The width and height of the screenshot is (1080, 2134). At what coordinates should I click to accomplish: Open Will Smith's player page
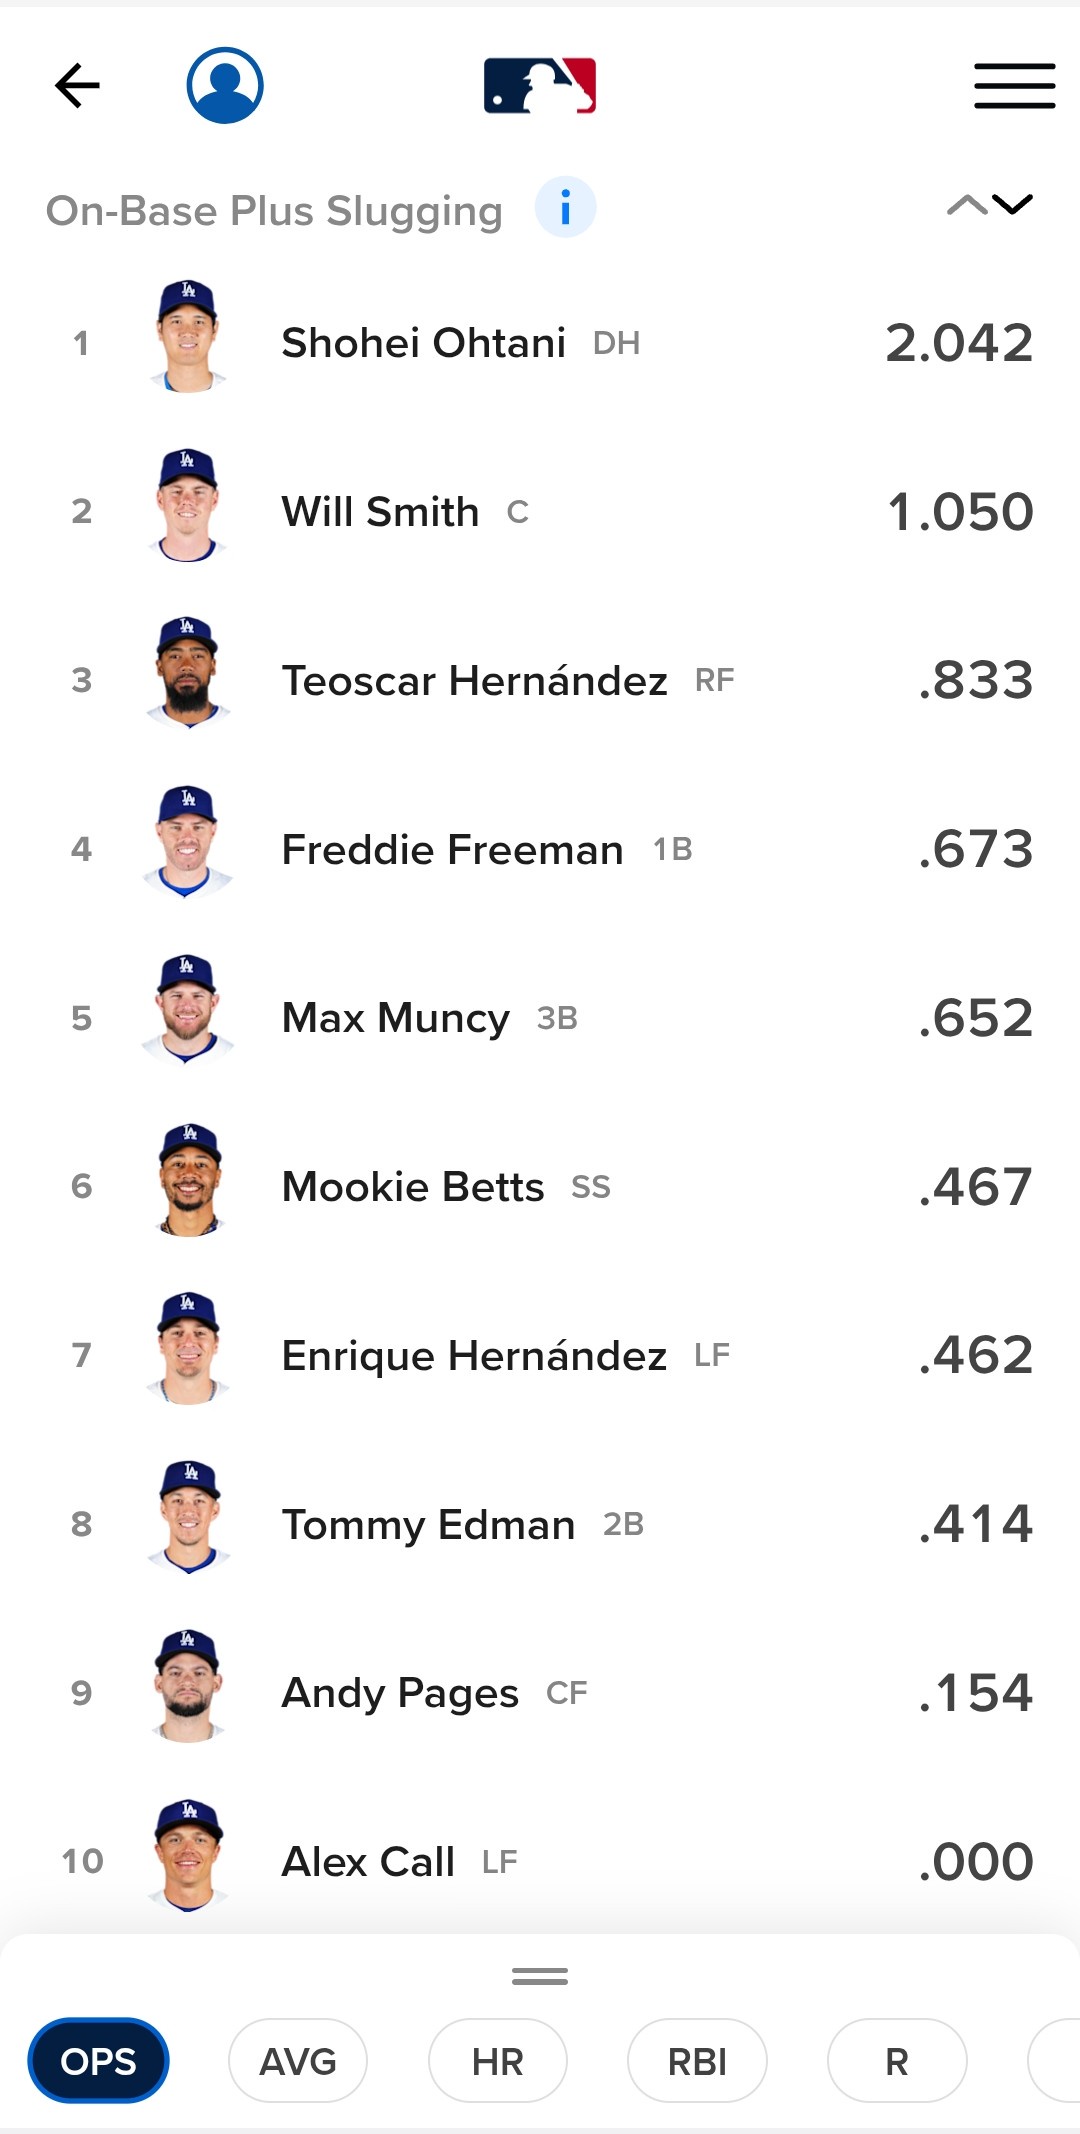[380, 512]
